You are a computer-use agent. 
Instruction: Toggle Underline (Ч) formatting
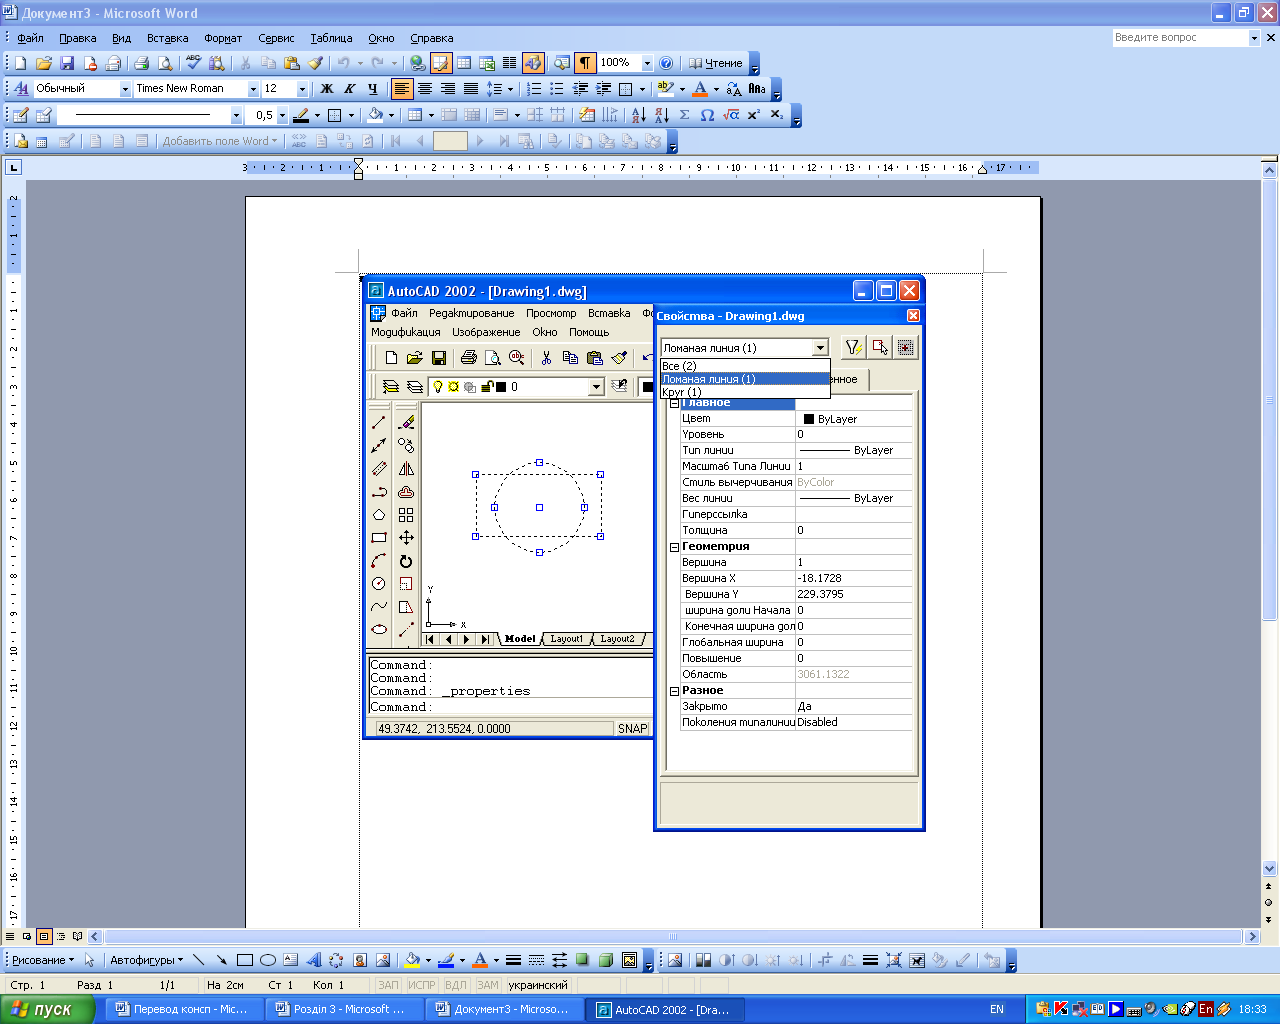[373, 89]
